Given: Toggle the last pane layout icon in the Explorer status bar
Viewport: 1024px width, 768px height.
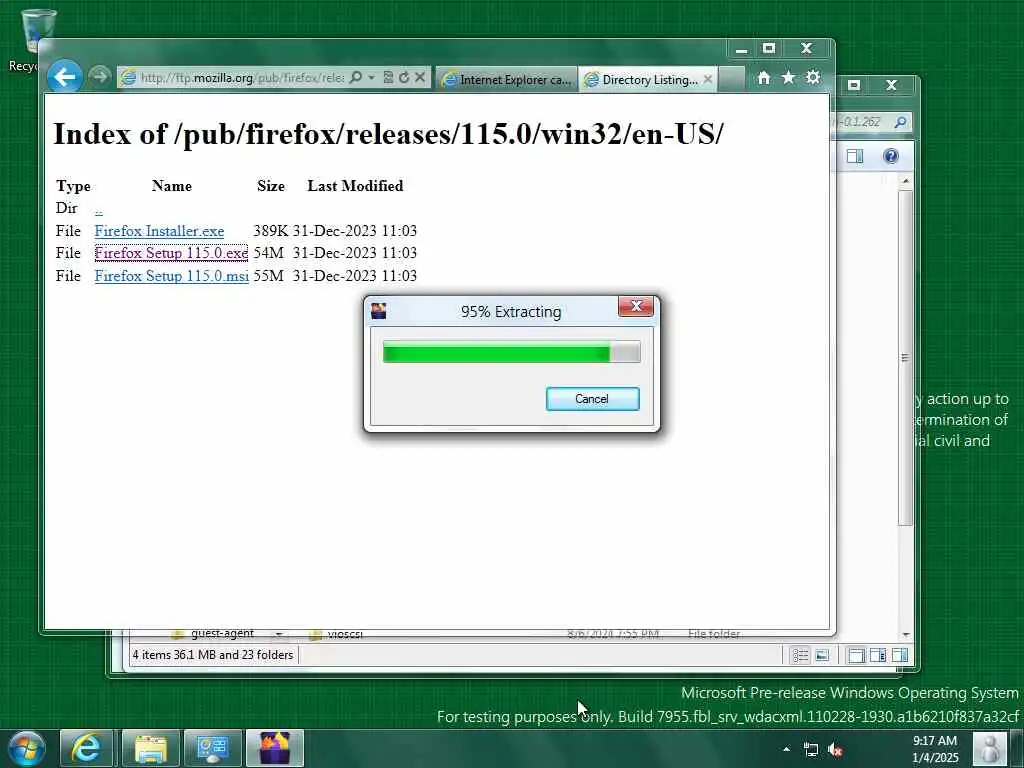Looking at the screenshot, I should (900, 655).
